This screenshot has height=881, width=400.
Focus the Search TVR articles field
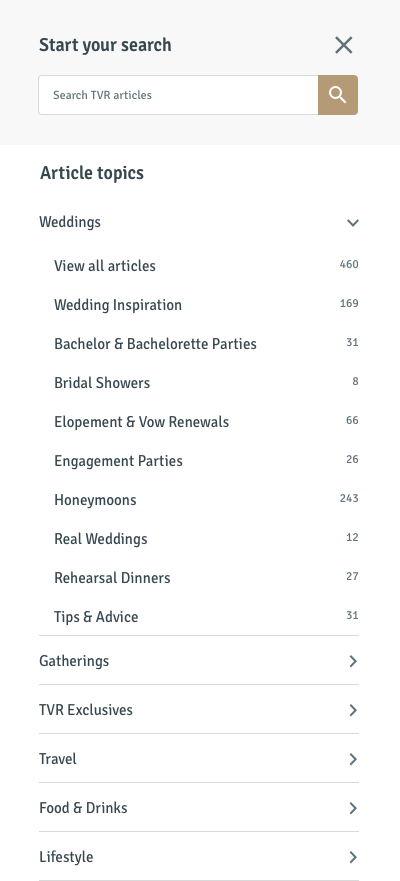178,95
